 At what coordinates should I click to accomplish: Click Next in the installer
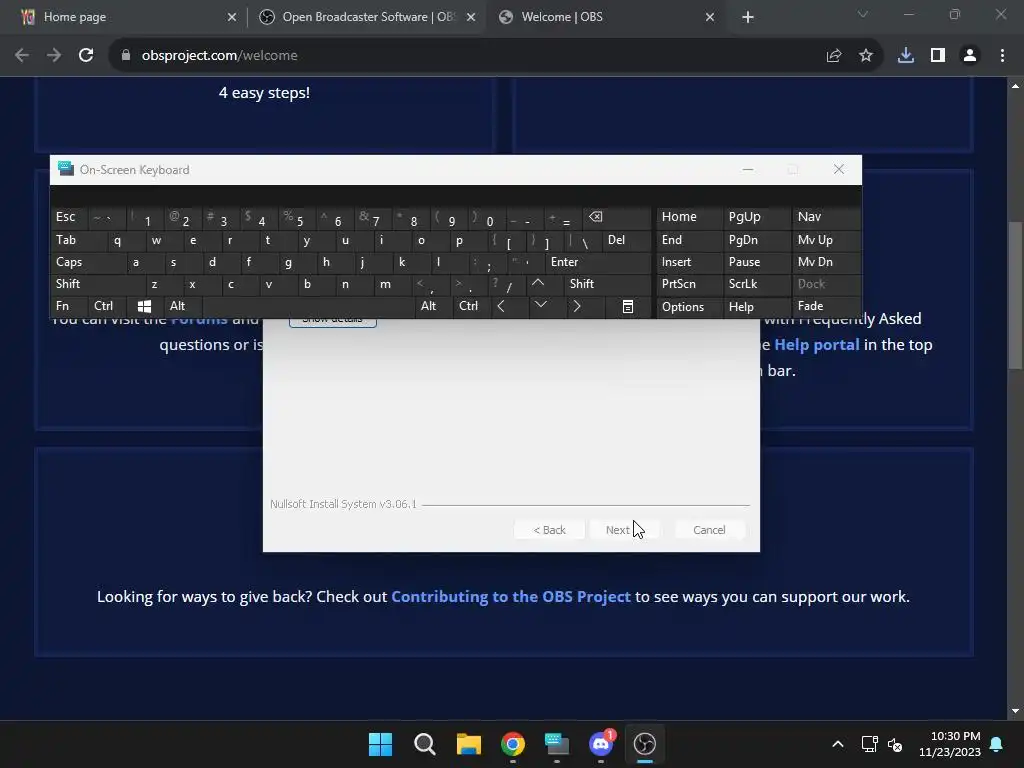tap(624, 530)
